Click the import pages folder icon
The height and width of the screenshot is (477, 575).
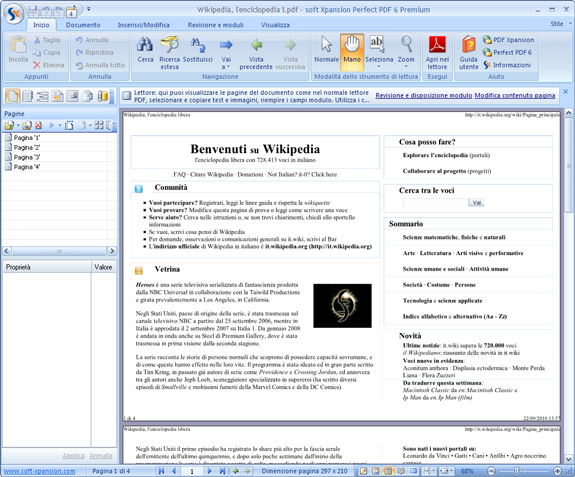tap(9, 126)
